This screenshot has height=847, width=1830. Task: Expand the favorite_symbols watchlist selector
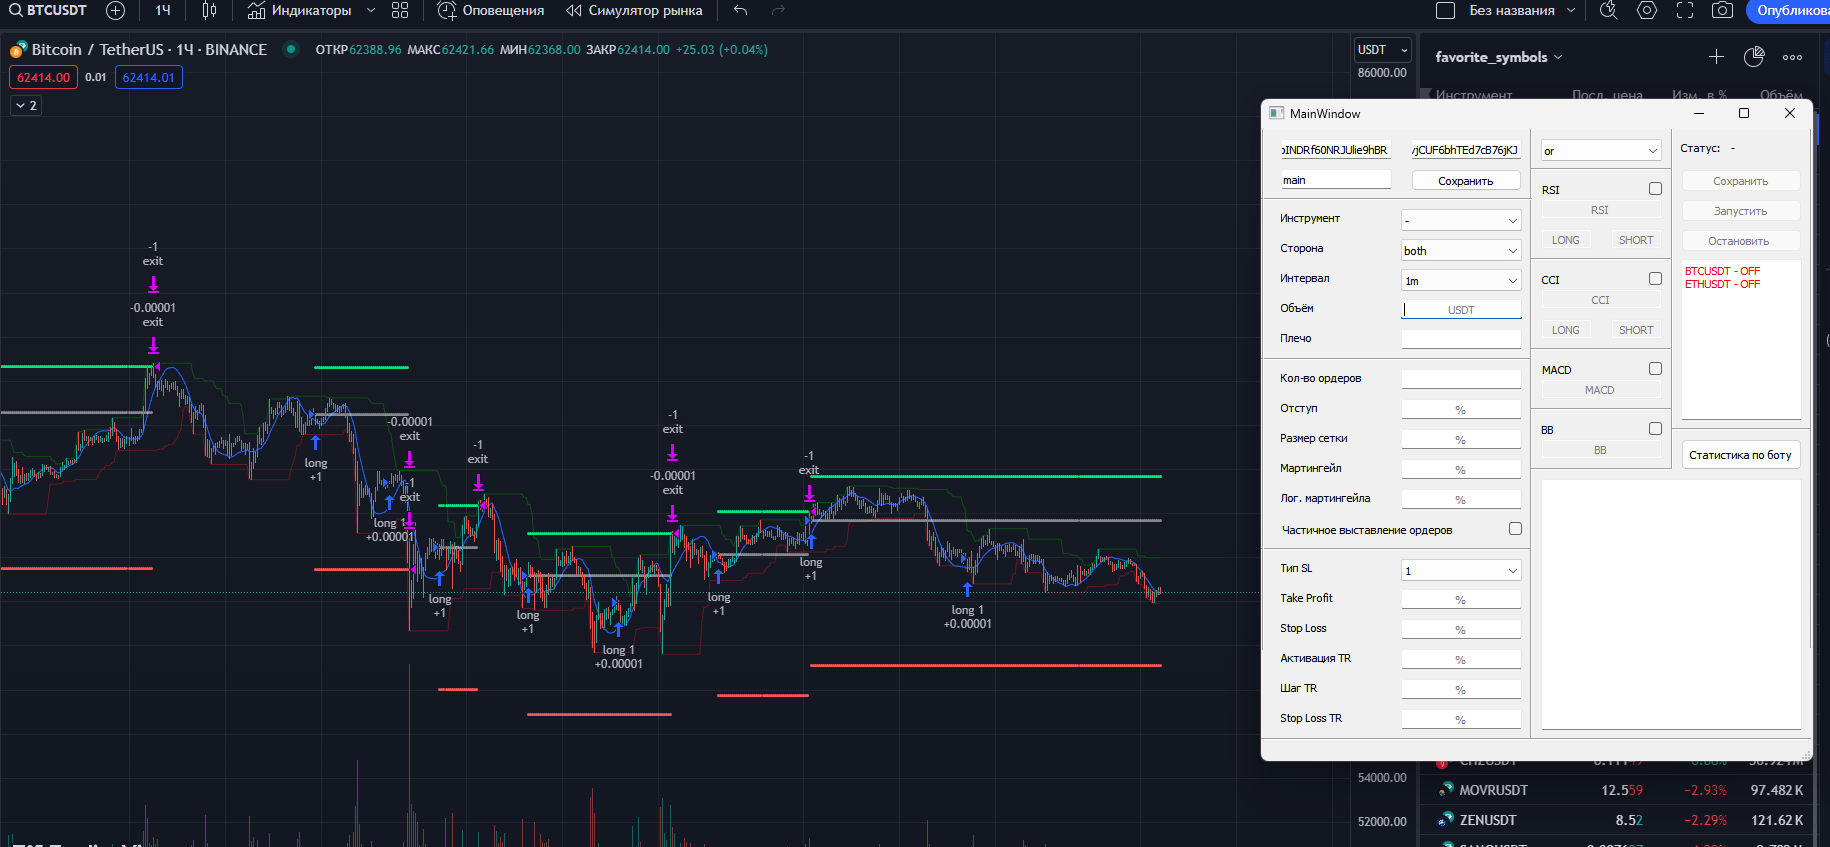coord(1498,57)
